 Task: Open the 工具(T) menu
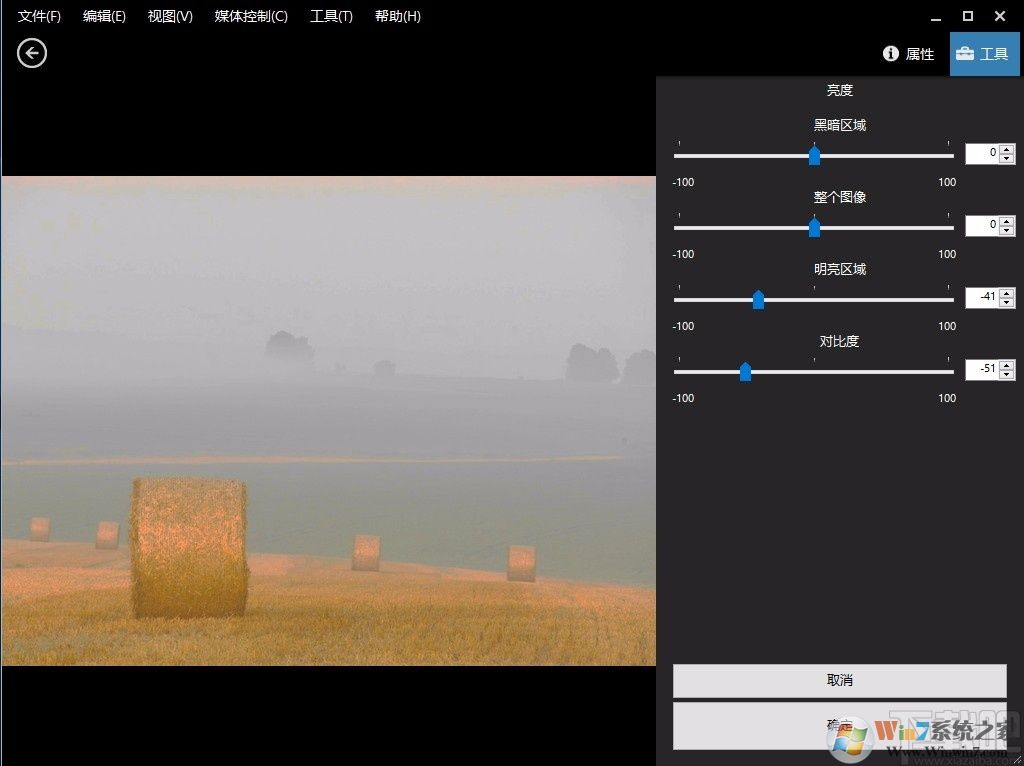point(331,16)
